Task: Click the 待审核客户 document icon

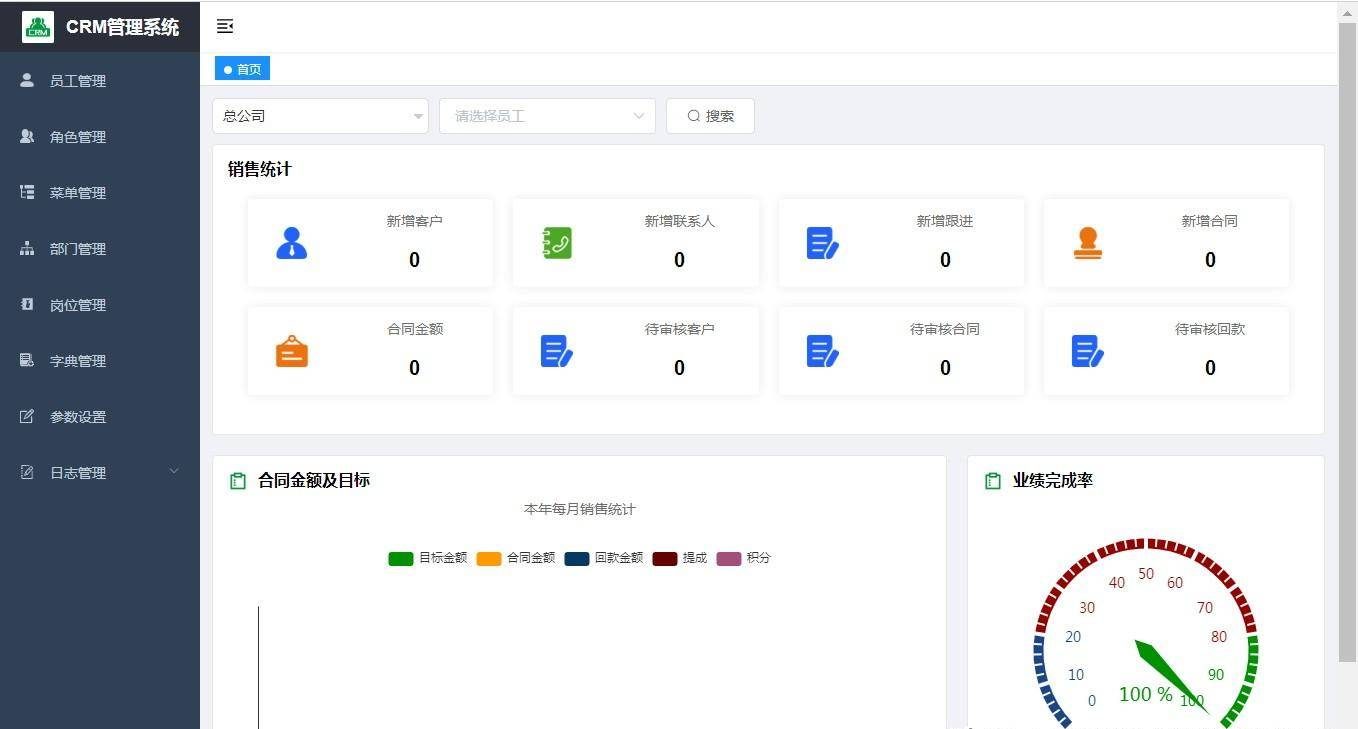Action: tap(557, 351)
